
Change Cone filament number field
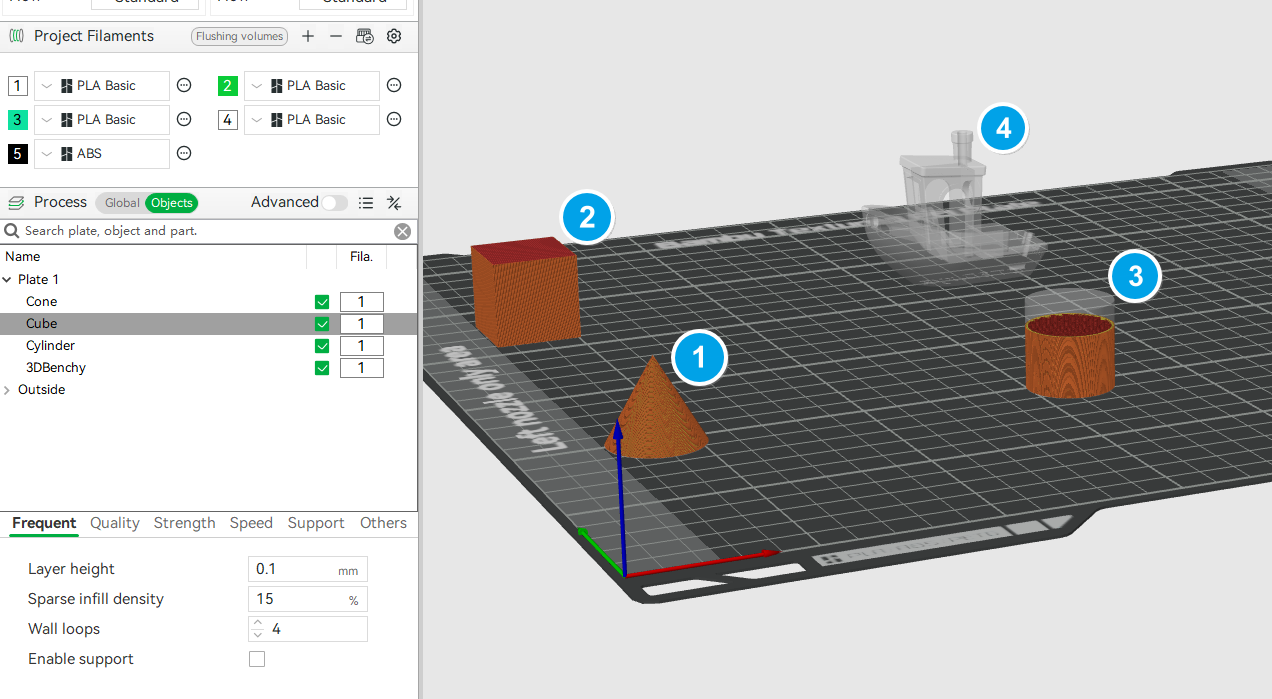tap(362, 302)
